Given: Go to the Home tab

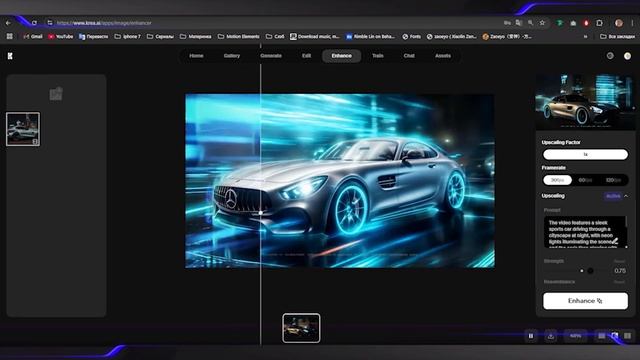Looking at the screenshot, I should 196,56.
